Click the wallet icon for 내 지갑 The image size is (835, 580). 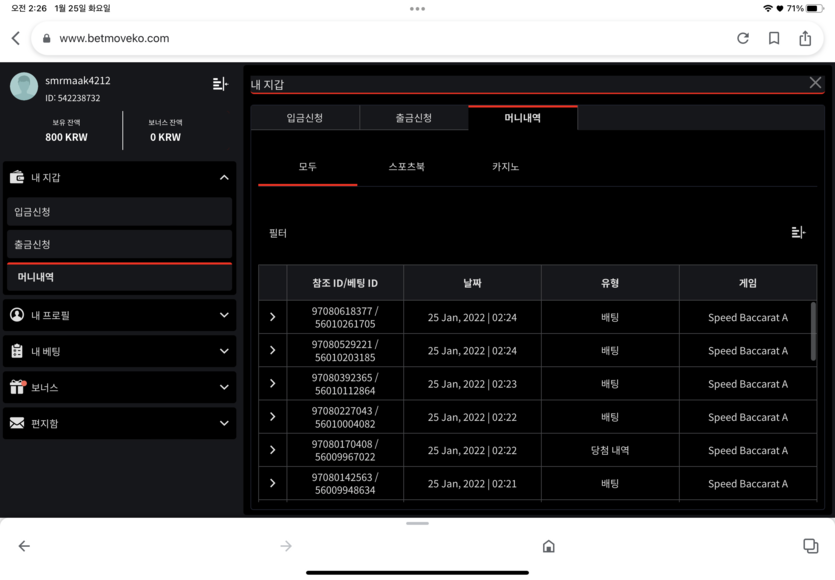coord(17,177)
